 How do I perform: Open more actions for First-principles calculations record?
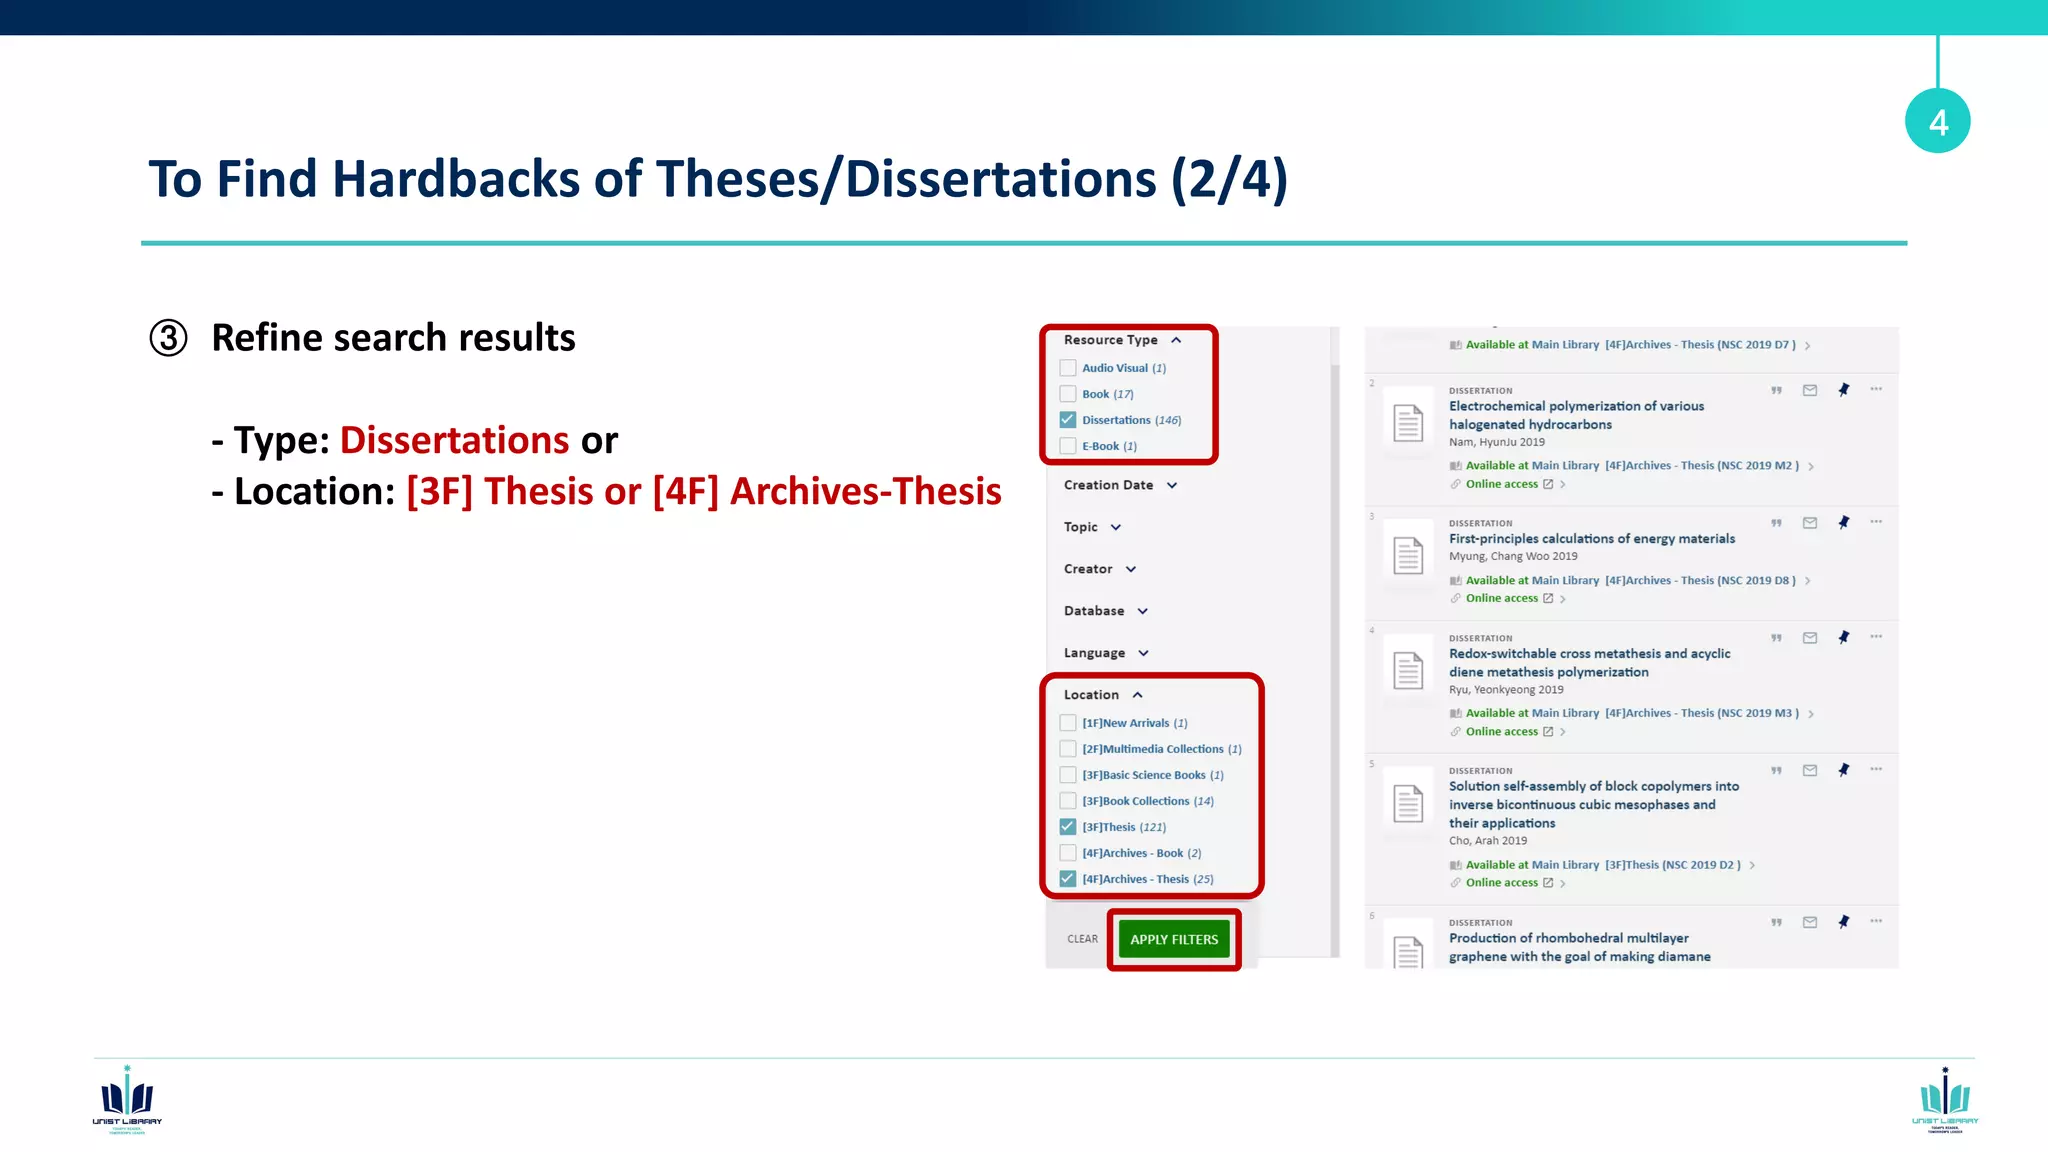pos(1876,522)
